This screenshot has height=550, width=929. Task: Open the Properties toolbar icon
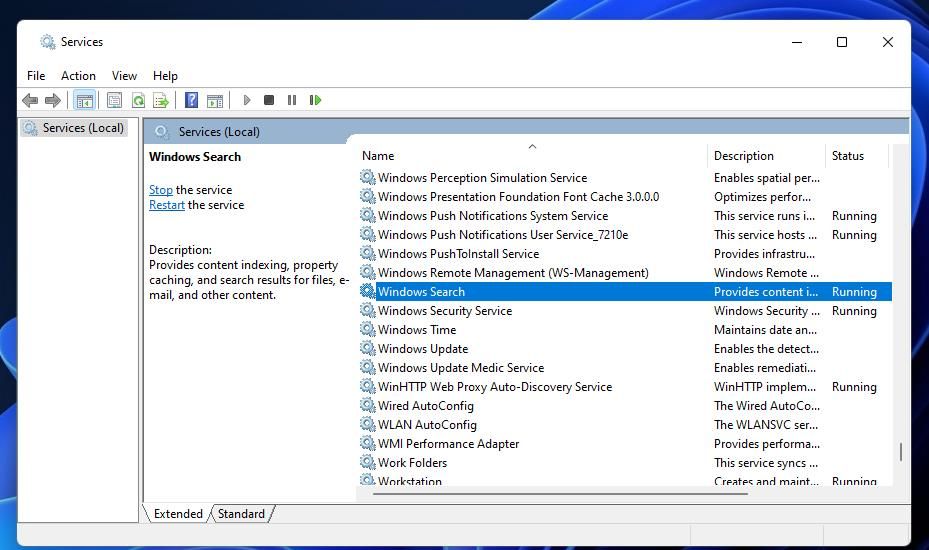point(114,100)
